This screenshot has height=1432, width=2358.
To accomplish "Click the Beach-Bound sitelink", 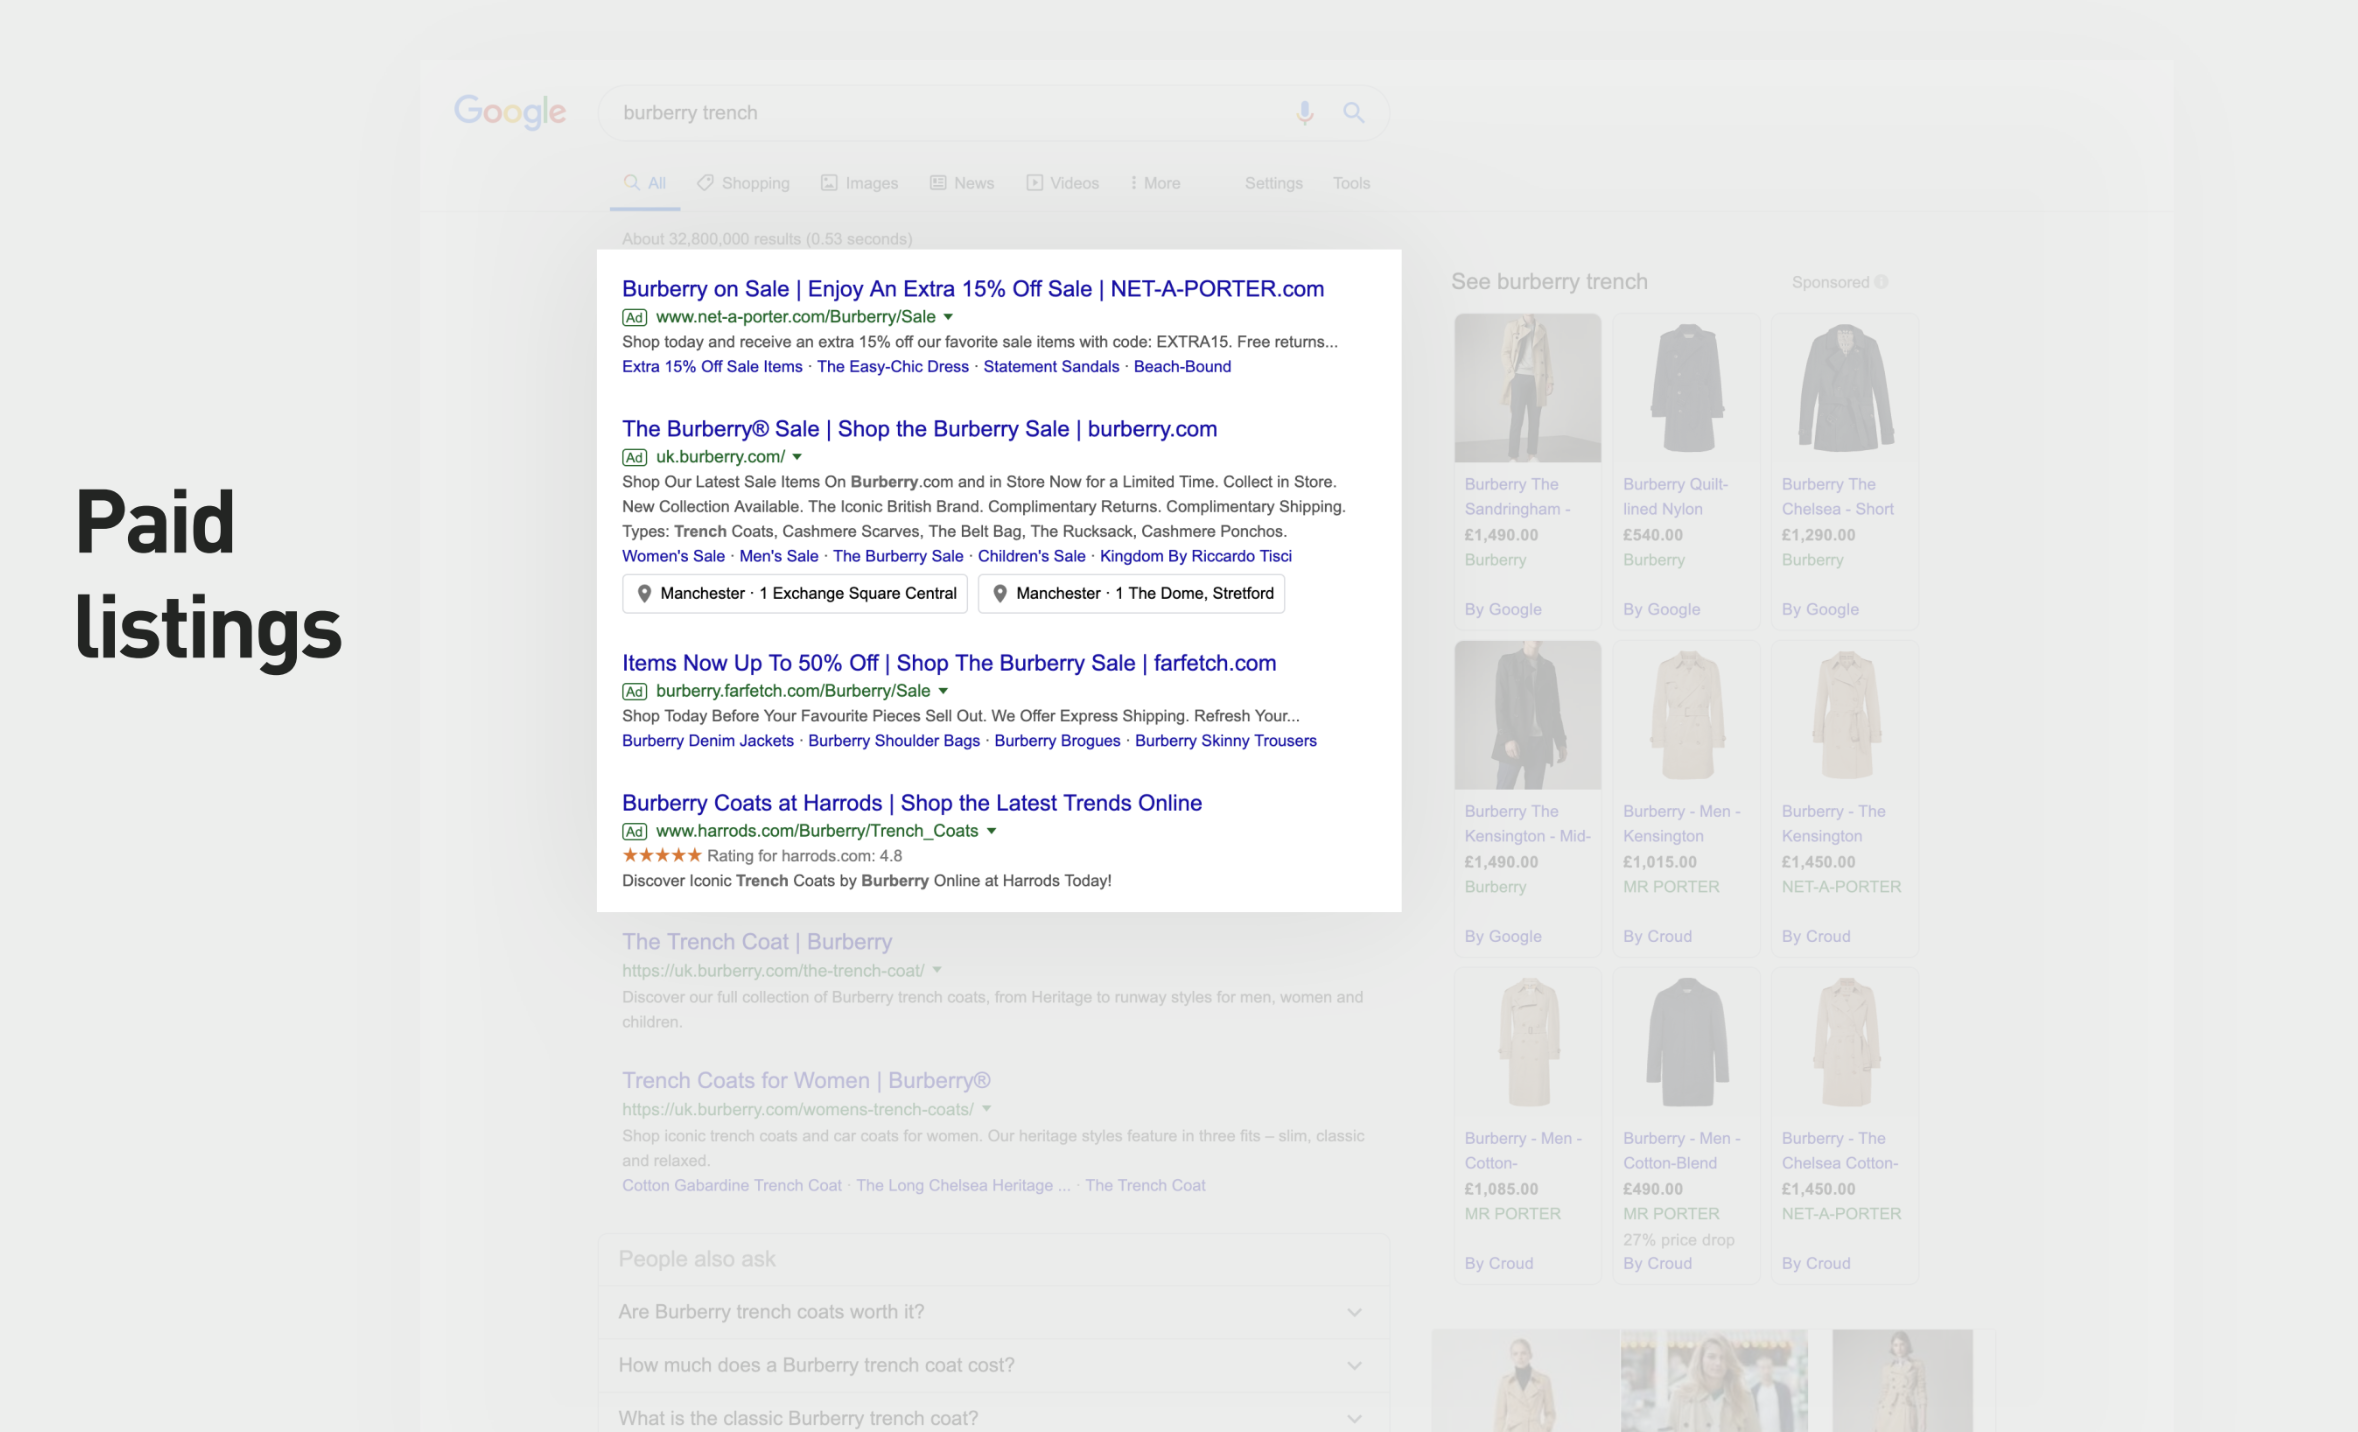I will [x=1182, y=367].
